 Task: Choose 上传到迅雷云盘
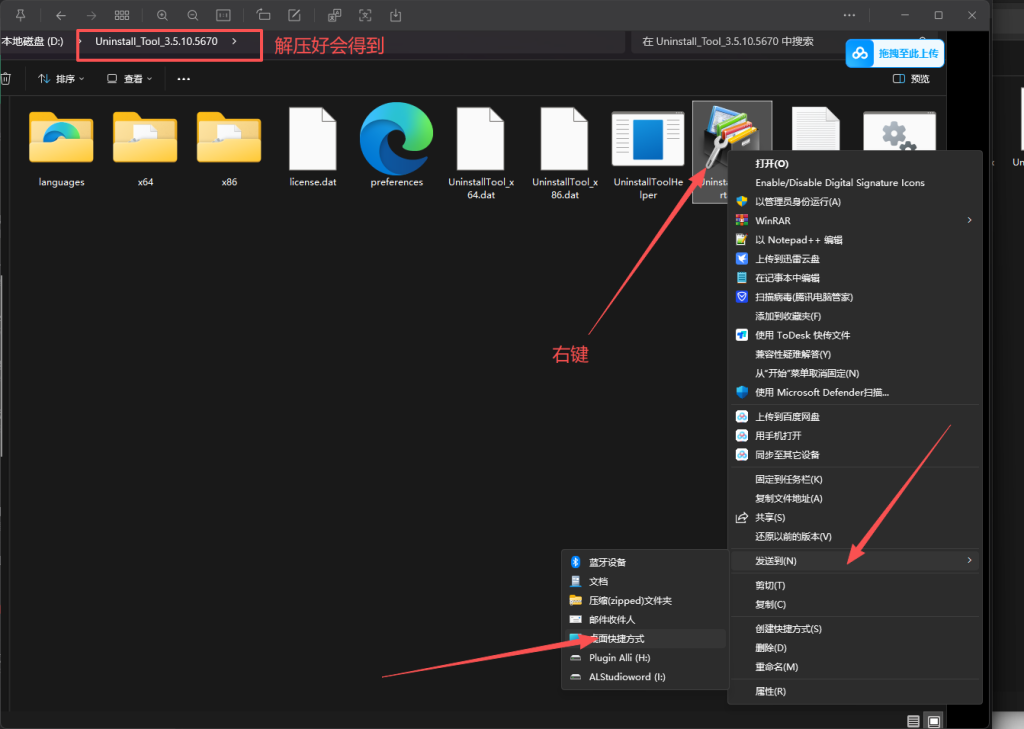click(x=856, y=259)
